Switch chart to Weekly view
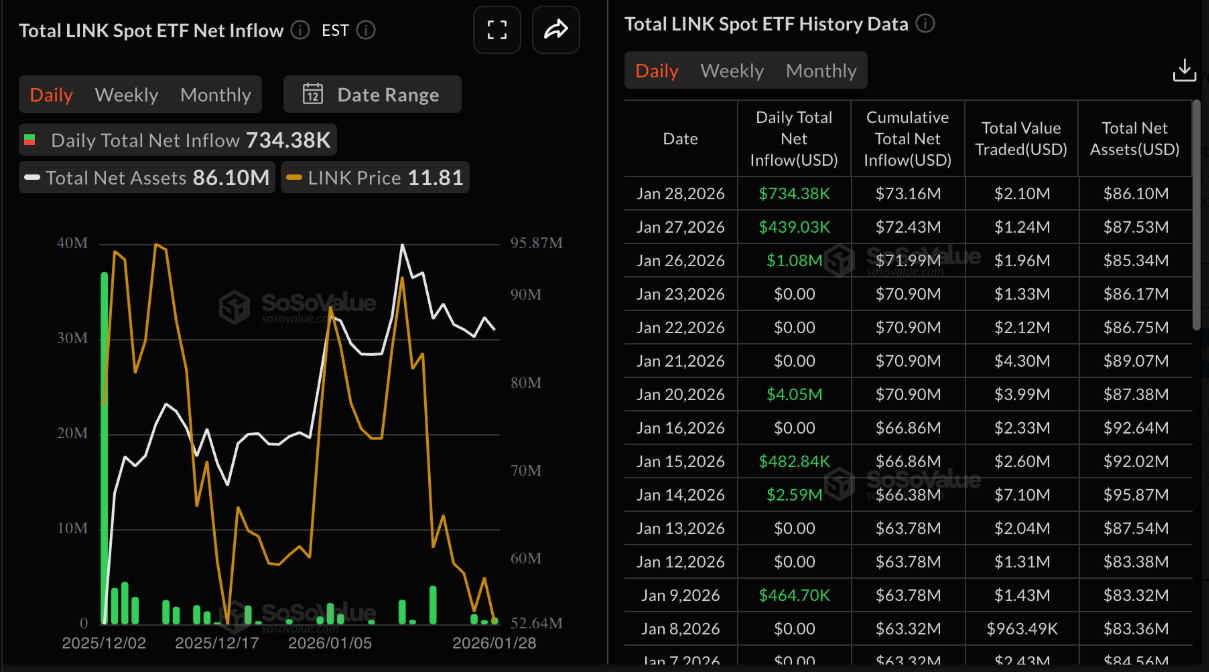The width and height of the screenshot is (1209, 672). (x=126, y=95)
